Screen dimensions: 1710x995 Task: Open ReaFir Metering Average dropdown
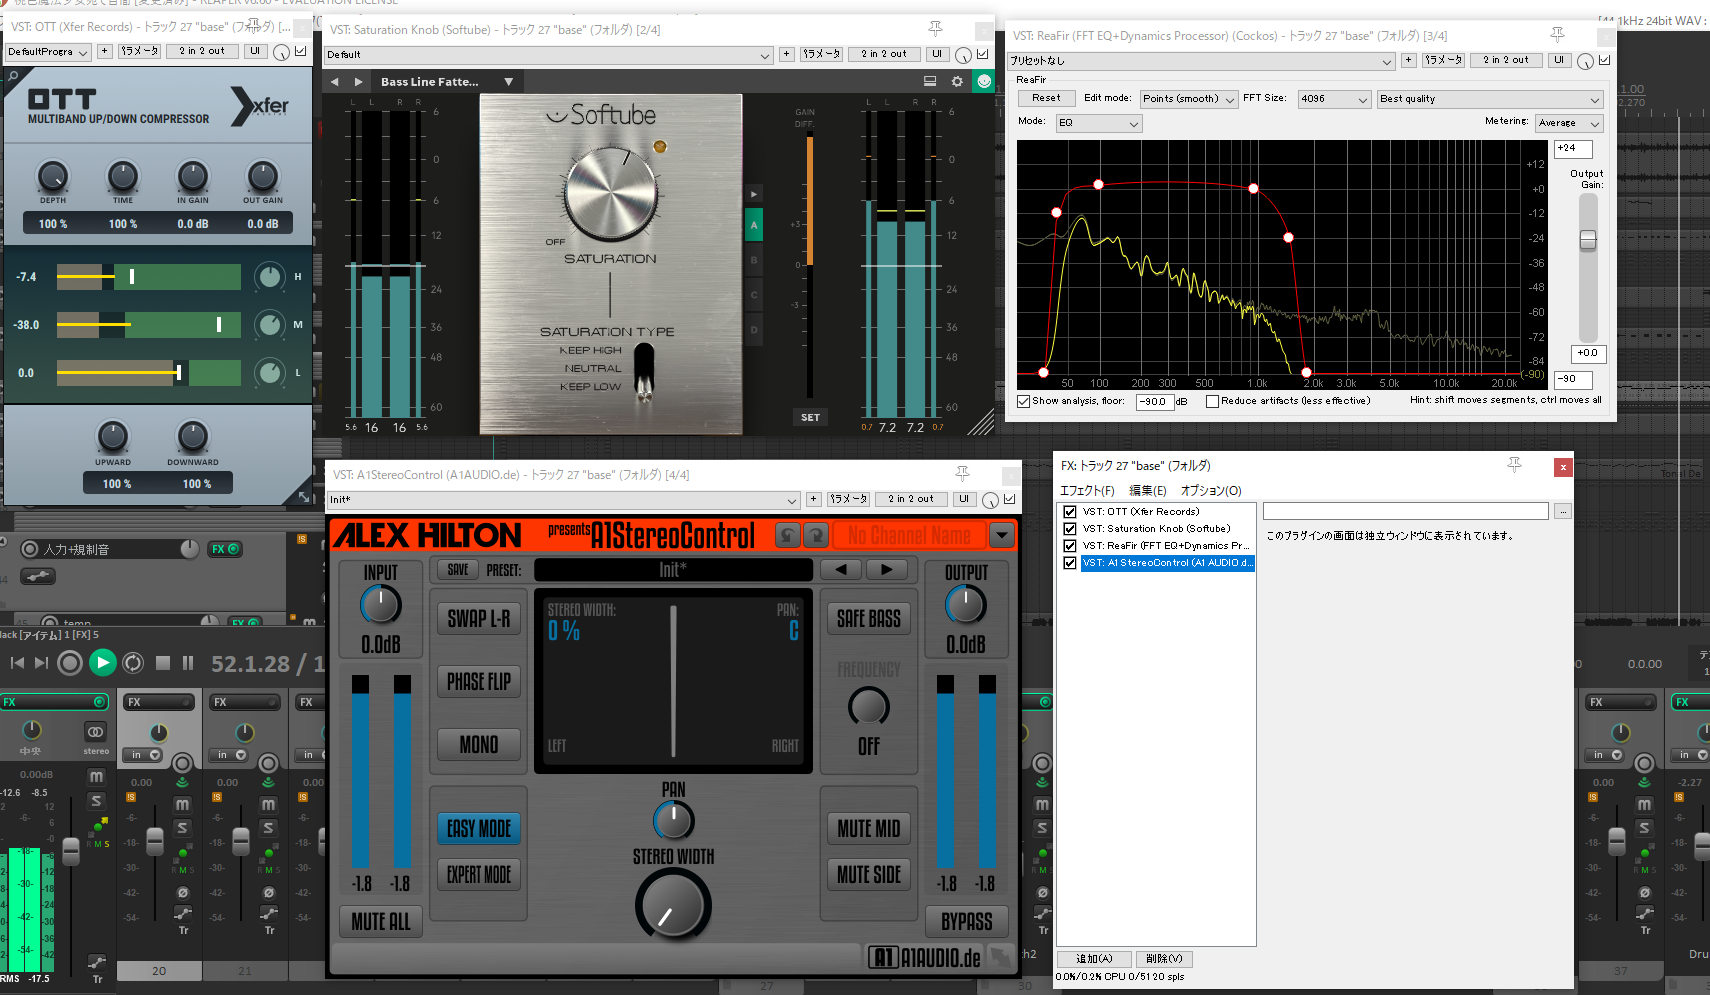pos(1569,123)
